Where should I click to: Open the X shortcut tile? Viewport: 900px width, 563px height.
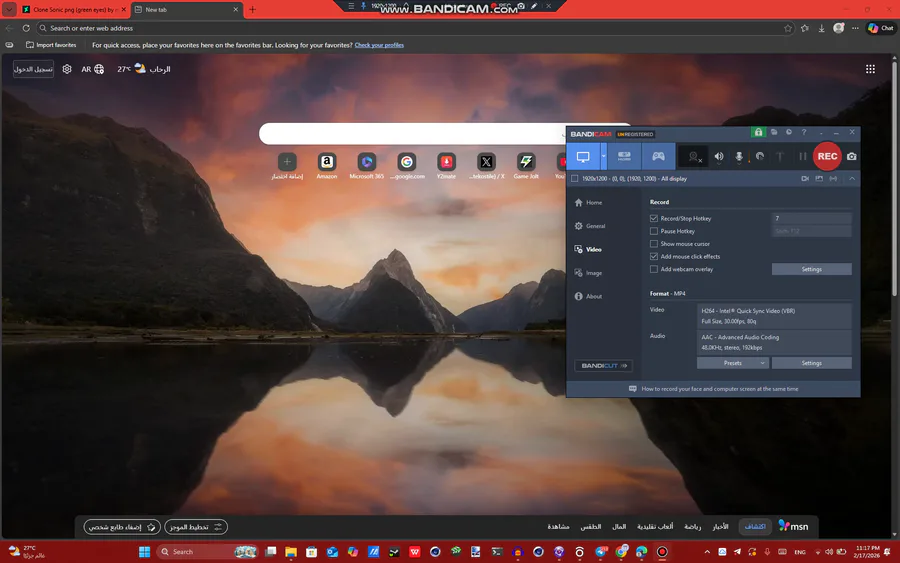(x=486, y=166)
